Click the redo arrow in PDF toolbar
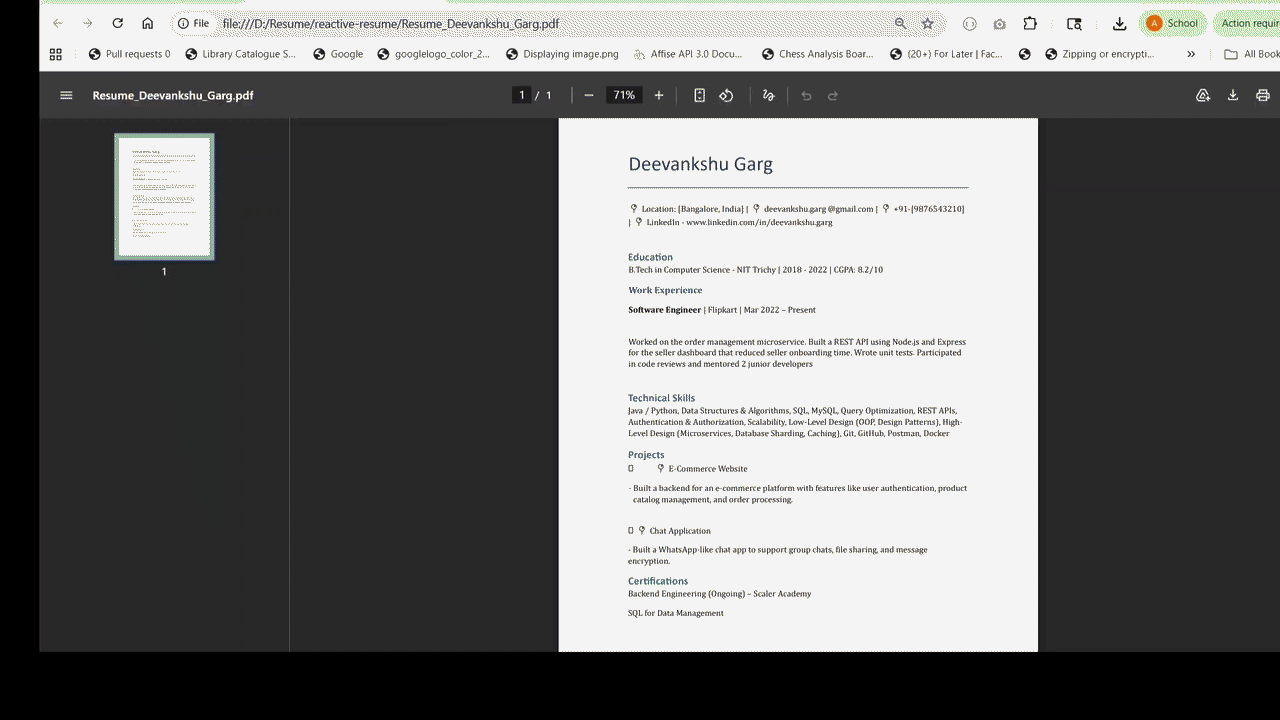Image resolution: width=1280 pixels, height=720 pixels. pyautogui.click(x=833, y=95)
